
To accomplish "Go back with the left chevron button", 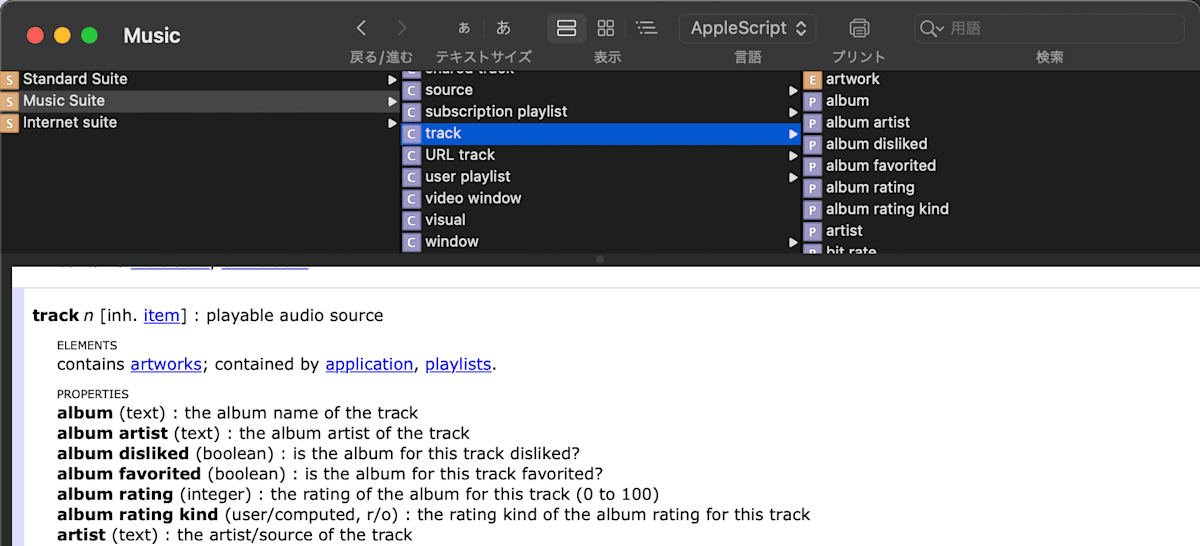I will [x=362, y=28].
